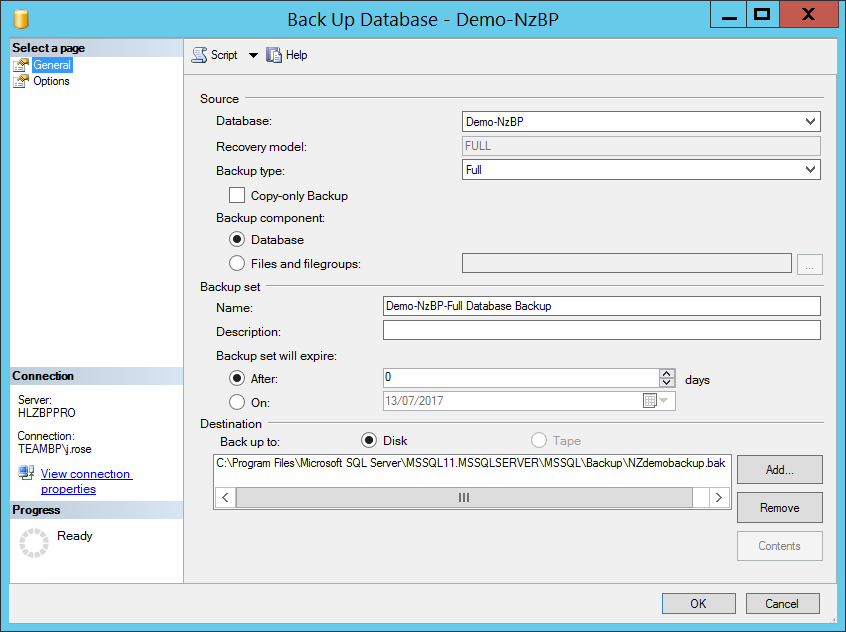This screenshot has width=846, height=632.
Task: Select the On expiry date radio
Action: point(237,402)
